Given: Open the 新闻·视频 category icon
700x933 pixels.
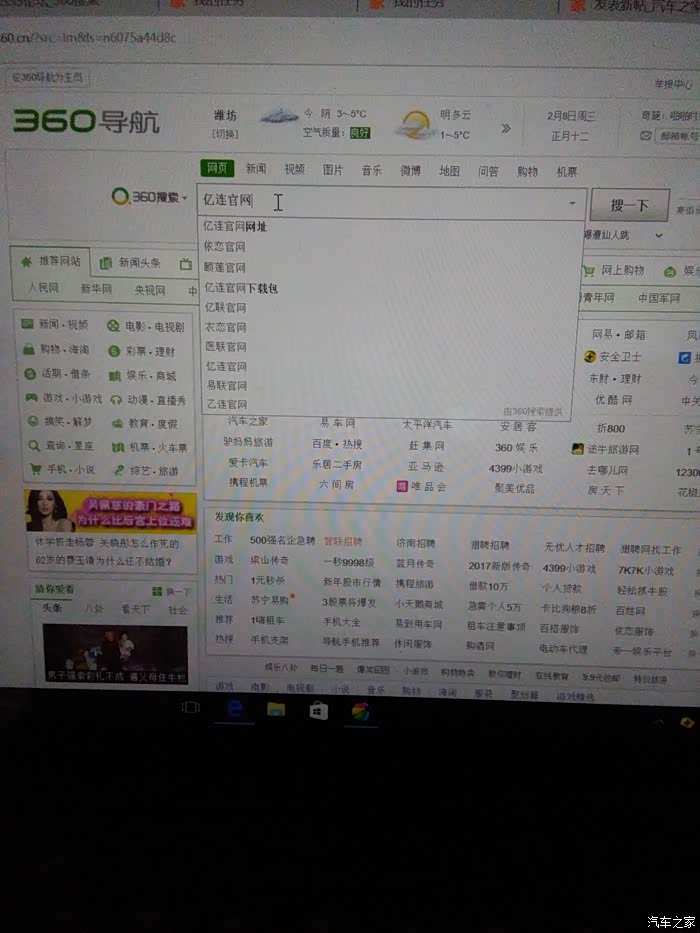Looking at the screenshot, I should click(x=27, y=324).
